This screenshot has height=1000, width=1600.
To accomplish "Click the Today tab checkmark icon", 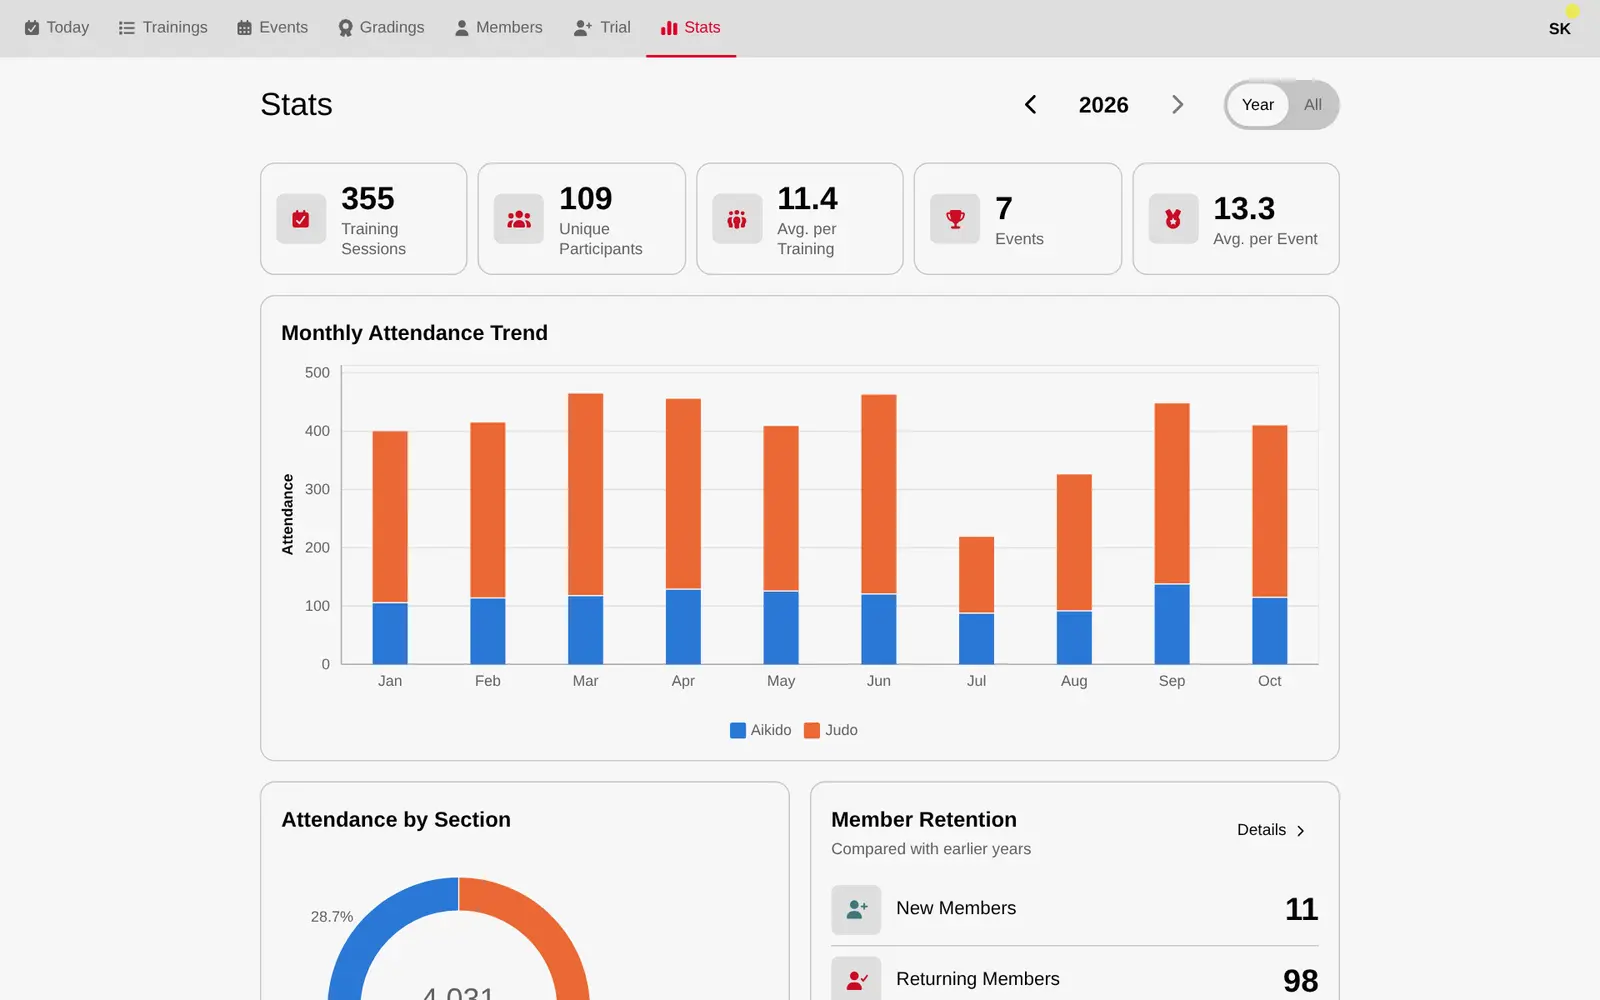I will coord(32,28).
